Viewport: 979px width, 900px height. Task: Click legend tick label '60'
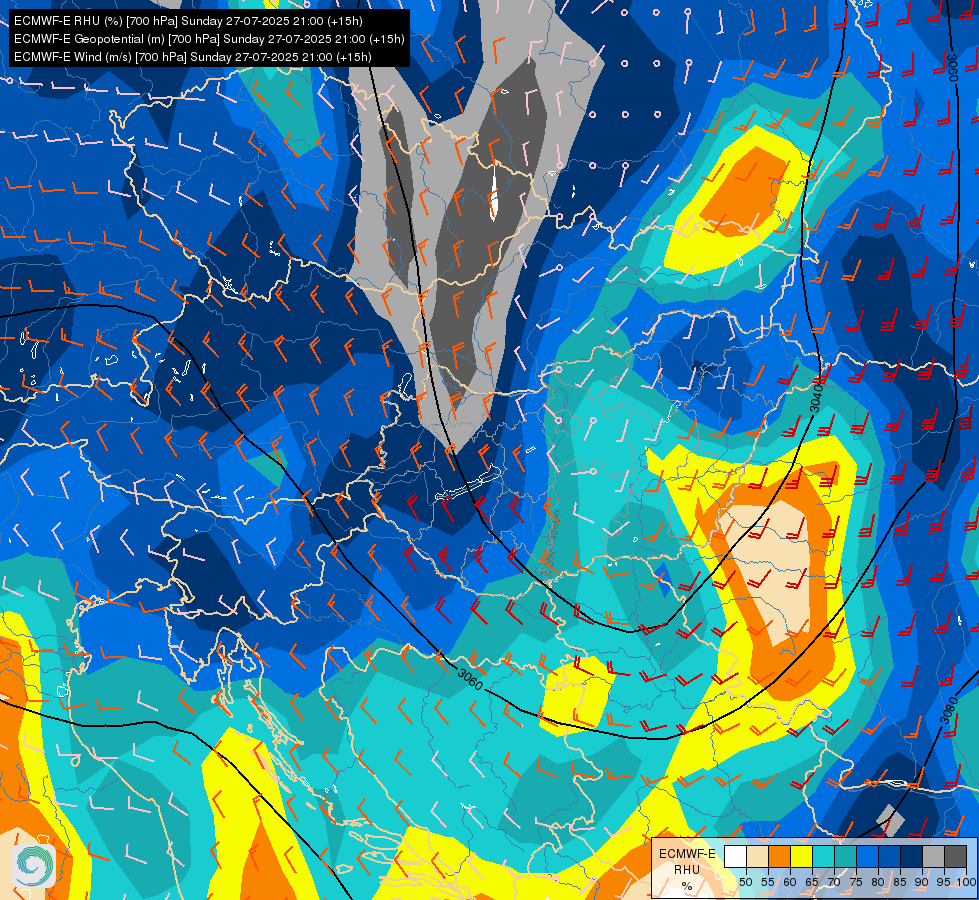(x=790, y=882)
